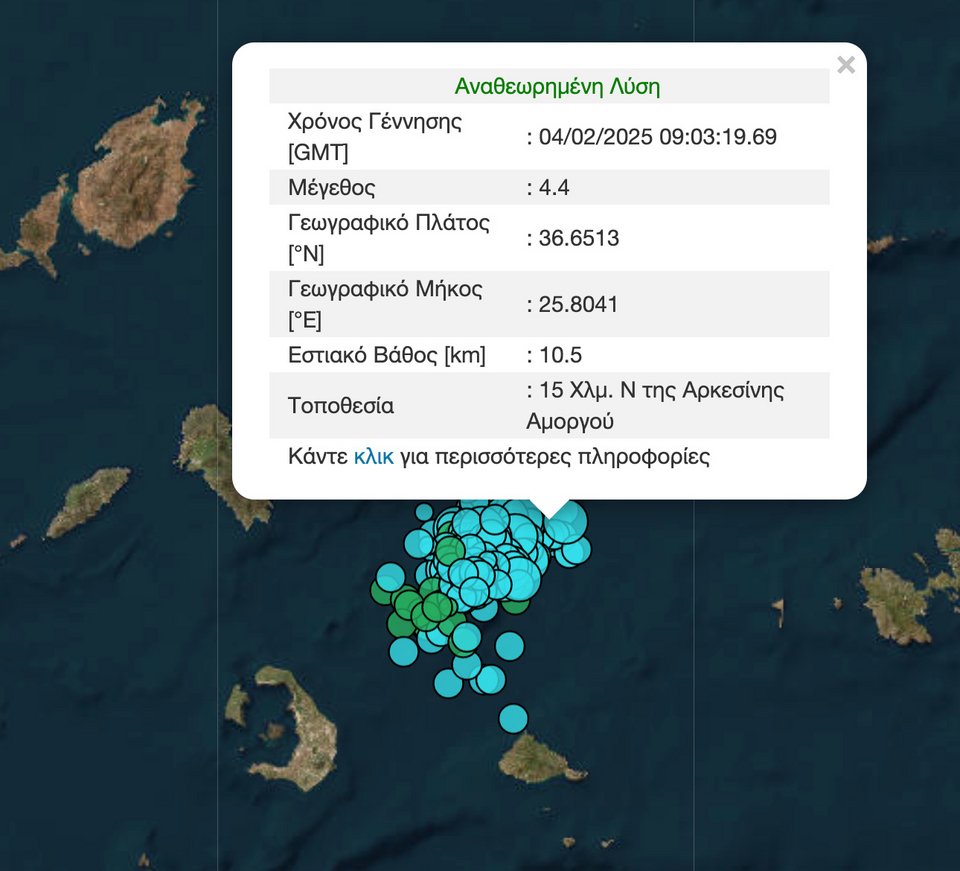The height and width of the screenshot is (871, 960).
Task: Close the earthquake info popup
Action: pyautogui.click(x=846, y=66)
